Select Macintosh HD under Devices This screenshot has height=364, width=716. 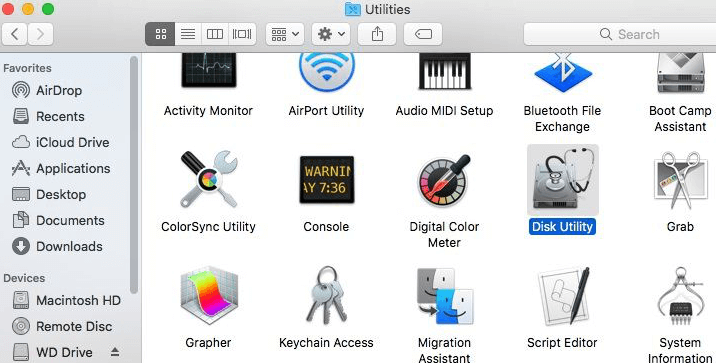(x=66, y=301)
